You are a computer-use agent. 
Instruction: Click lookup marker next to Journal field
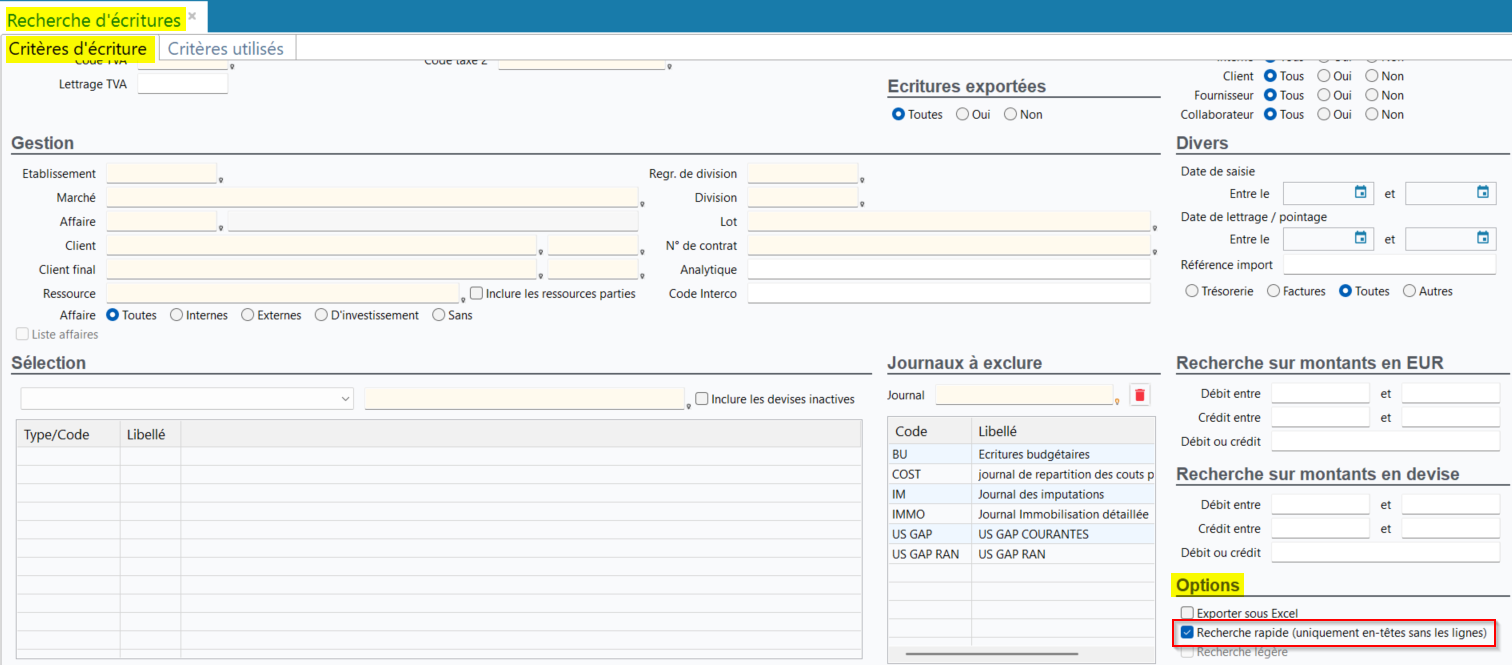(1116, 401)
